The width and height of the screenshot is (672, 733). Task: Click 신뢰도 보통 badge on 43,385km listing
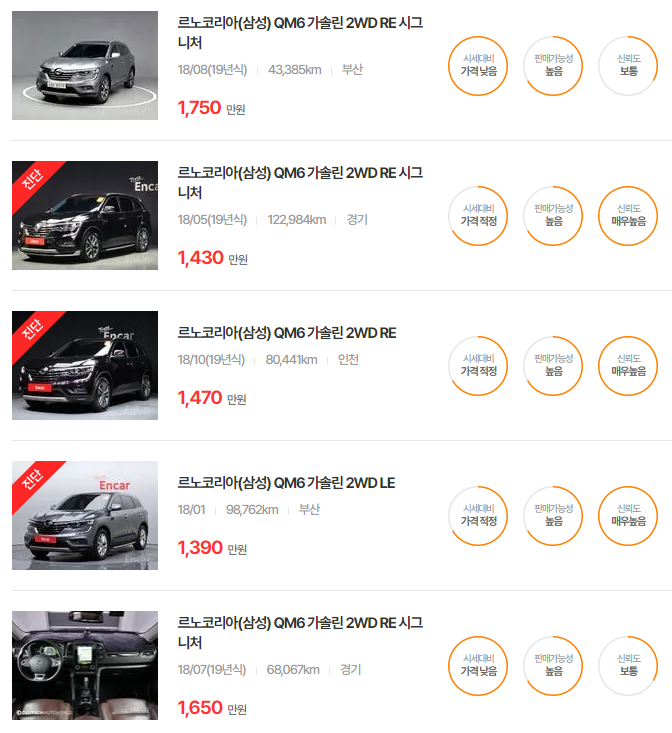tap(628, 66)
